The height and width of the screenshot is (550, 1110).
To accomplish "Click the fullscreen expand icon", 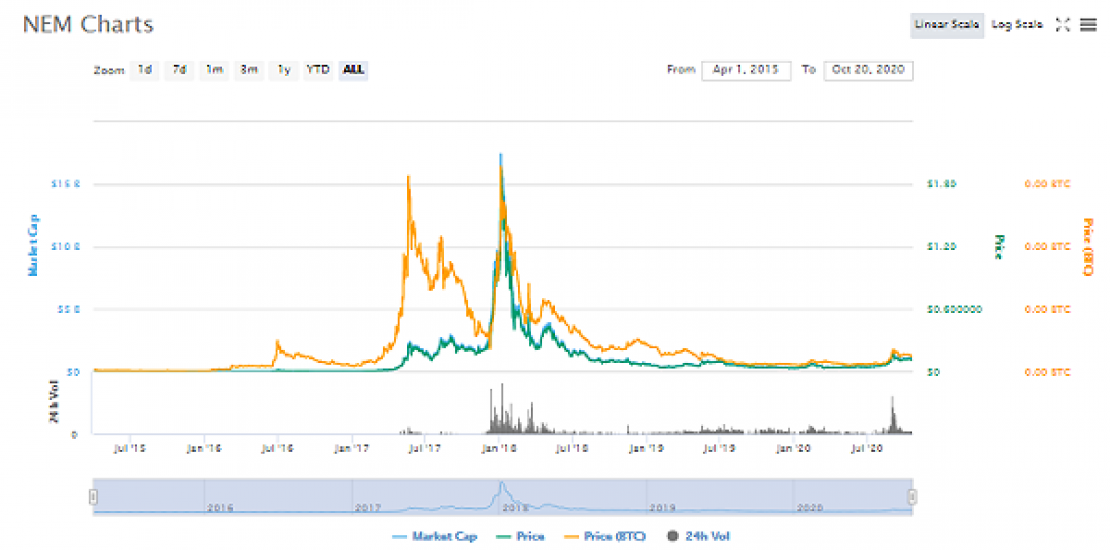I will 1064,25.
